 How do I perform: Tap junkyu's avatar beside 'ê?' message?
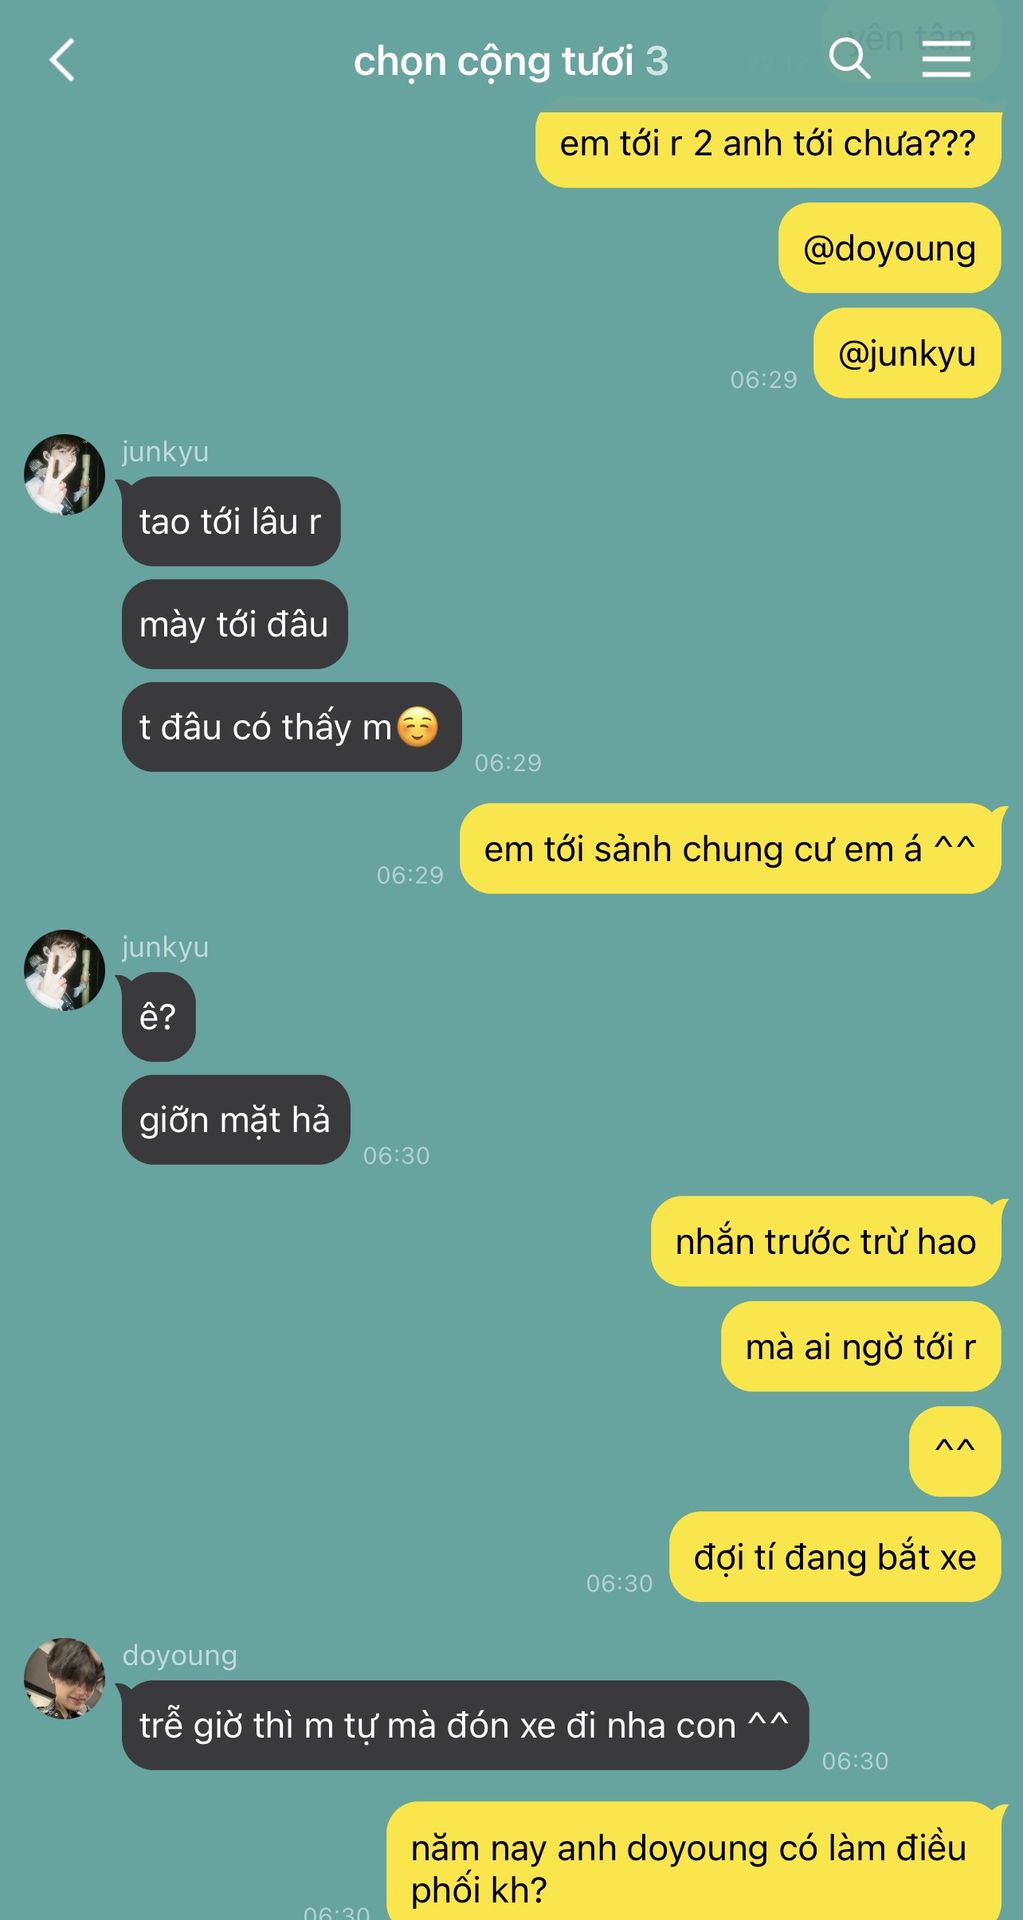click(x=64, y=970)
